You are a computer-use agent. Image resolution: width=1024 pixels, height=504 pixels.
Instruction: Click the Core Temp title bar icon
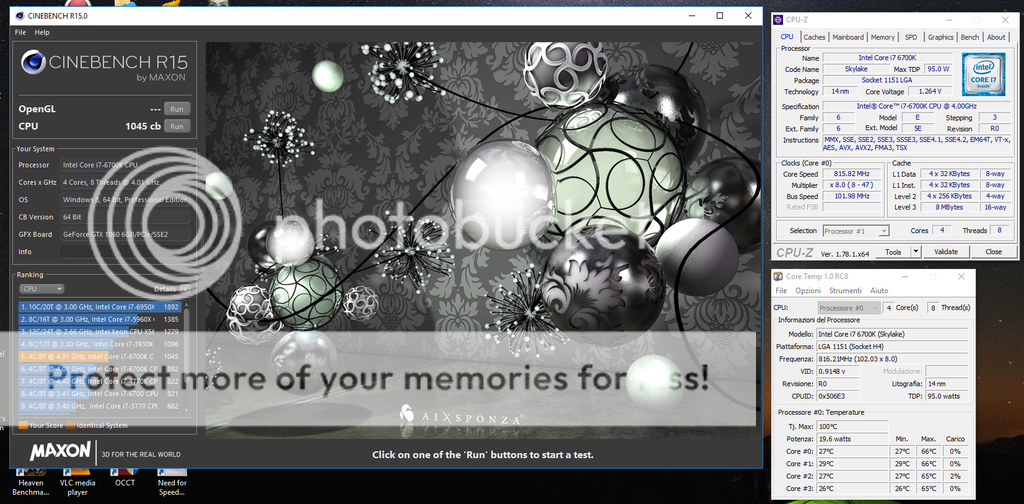pyautogui.click(x=780, y=276)
